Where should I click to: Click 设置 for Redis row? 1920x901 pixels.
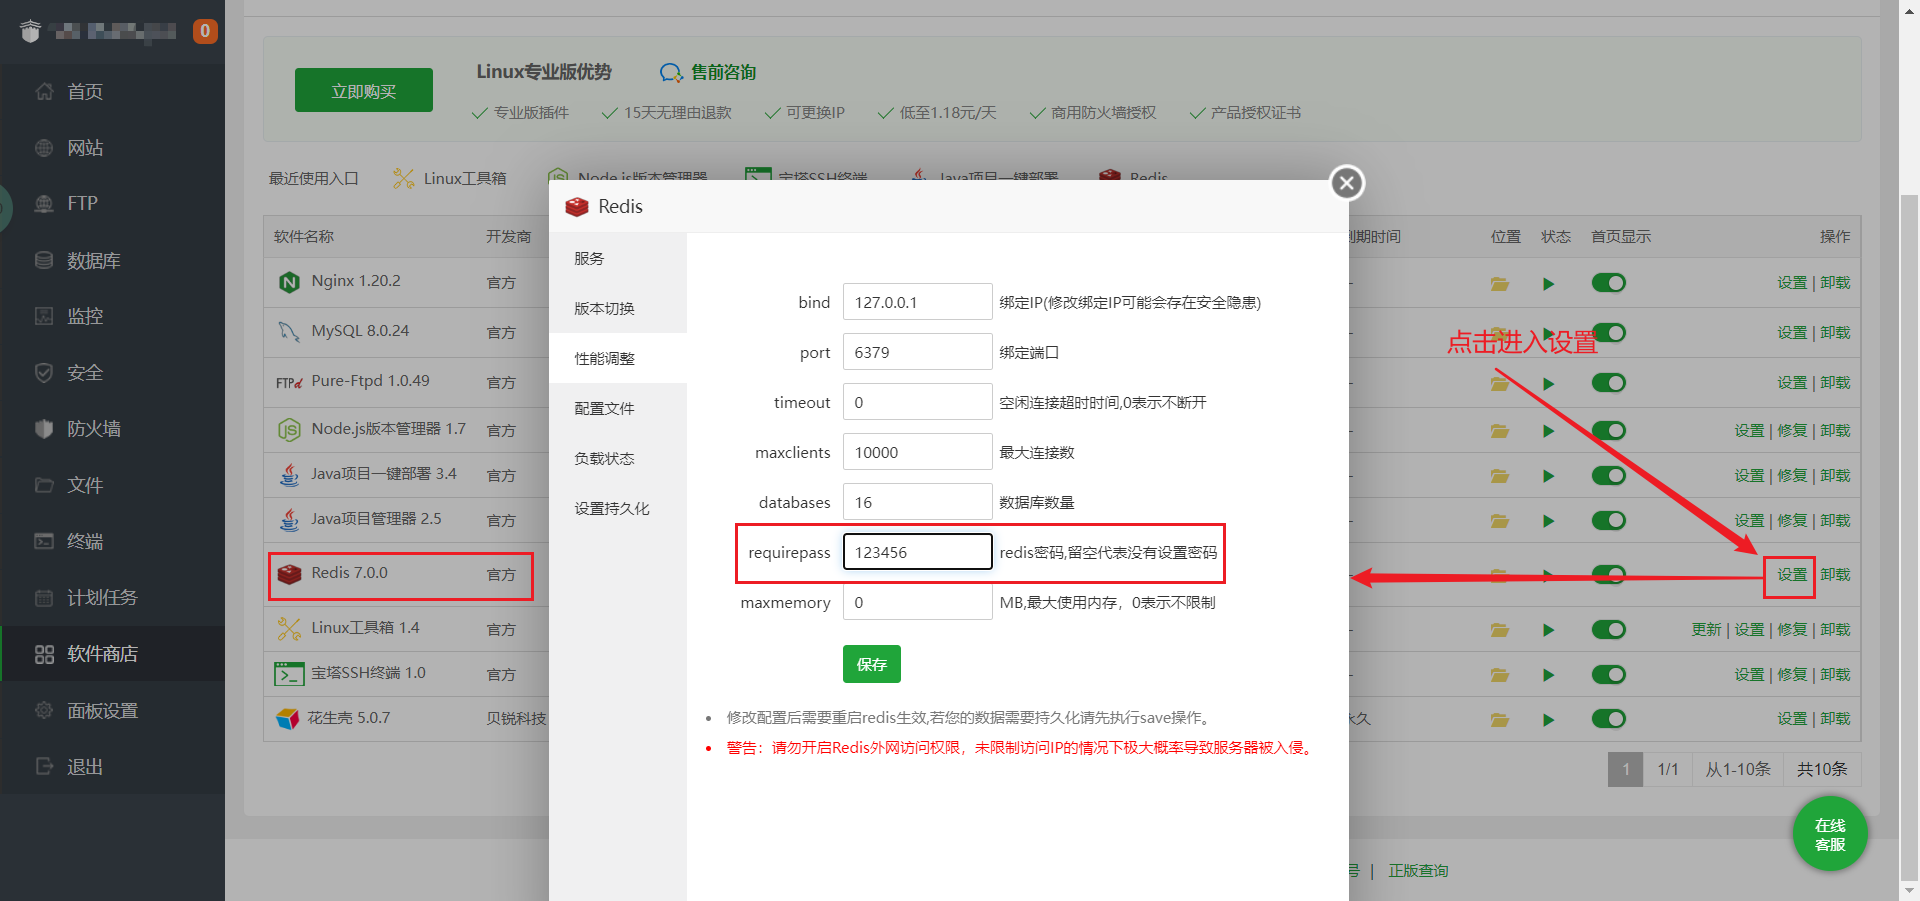point(1792,575)
